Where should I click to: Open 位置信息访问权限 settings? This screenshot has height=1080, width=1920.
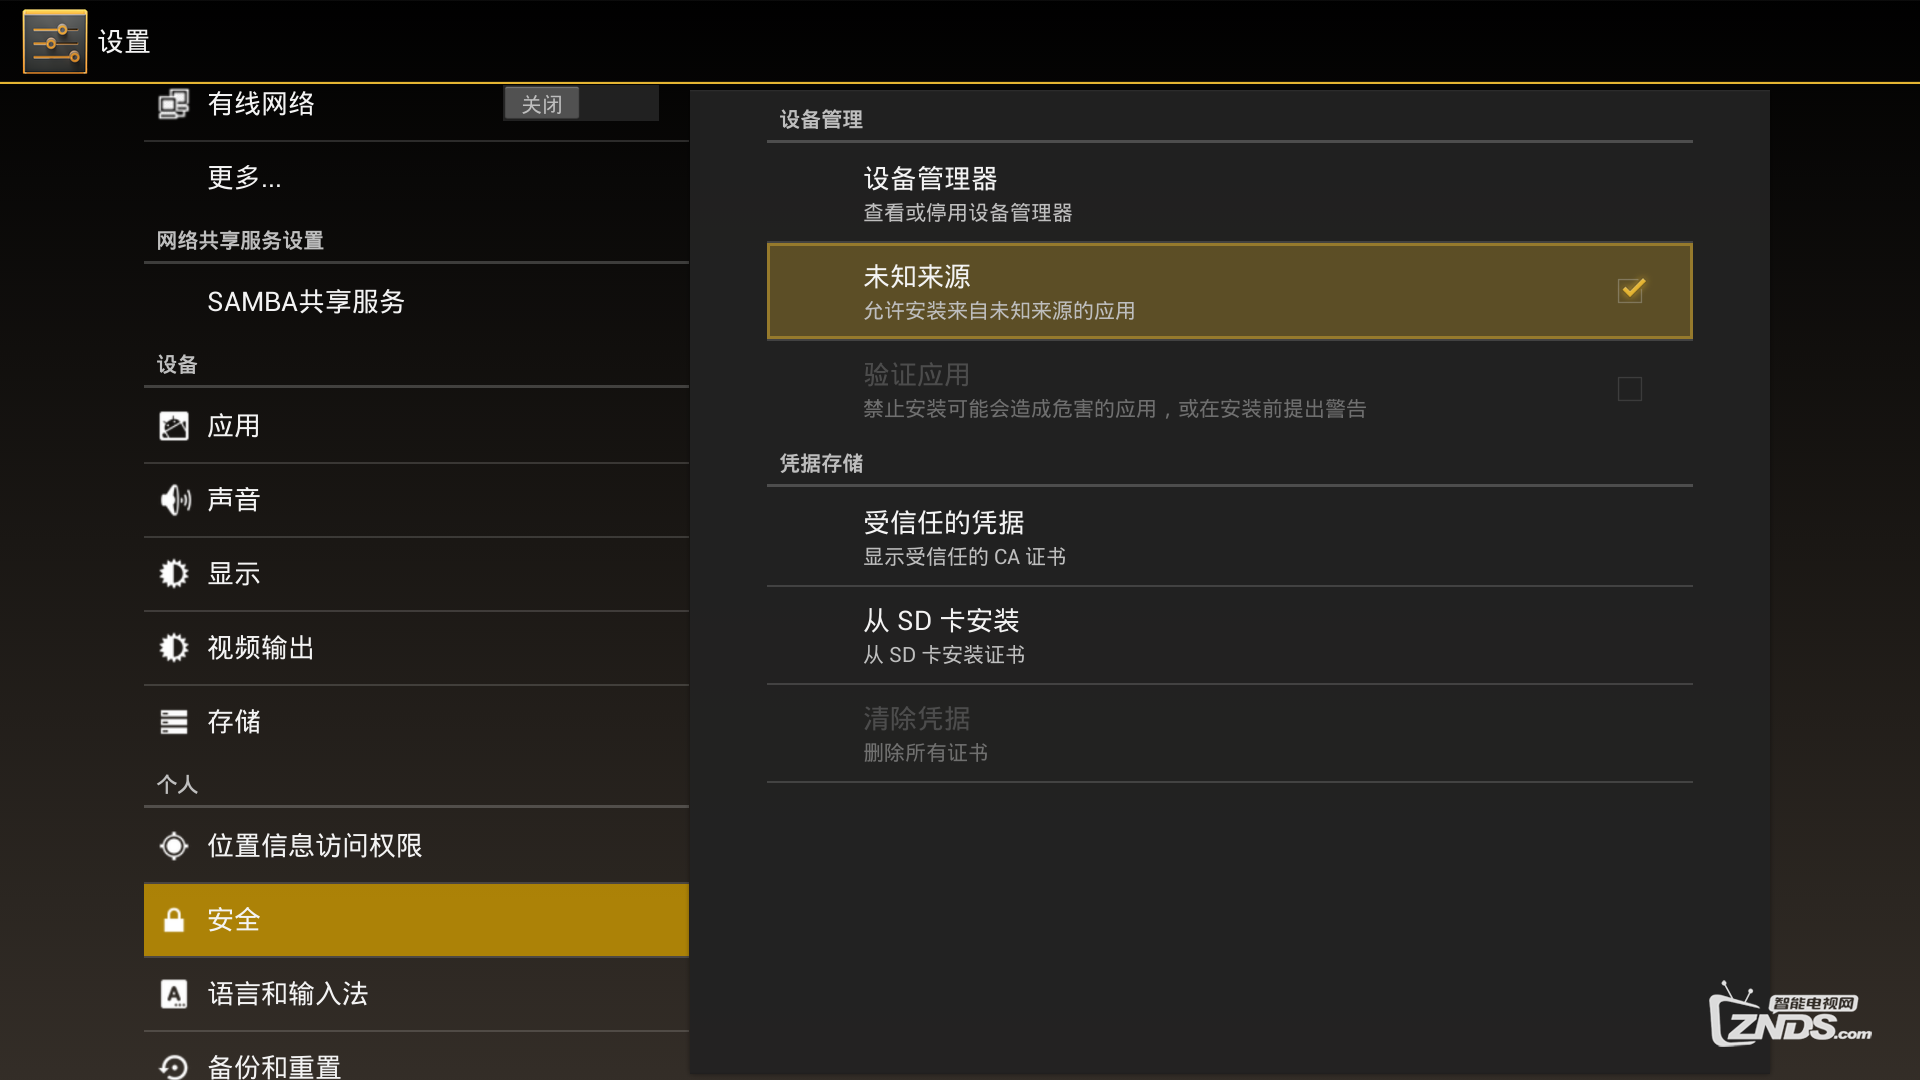click(416, 846)
